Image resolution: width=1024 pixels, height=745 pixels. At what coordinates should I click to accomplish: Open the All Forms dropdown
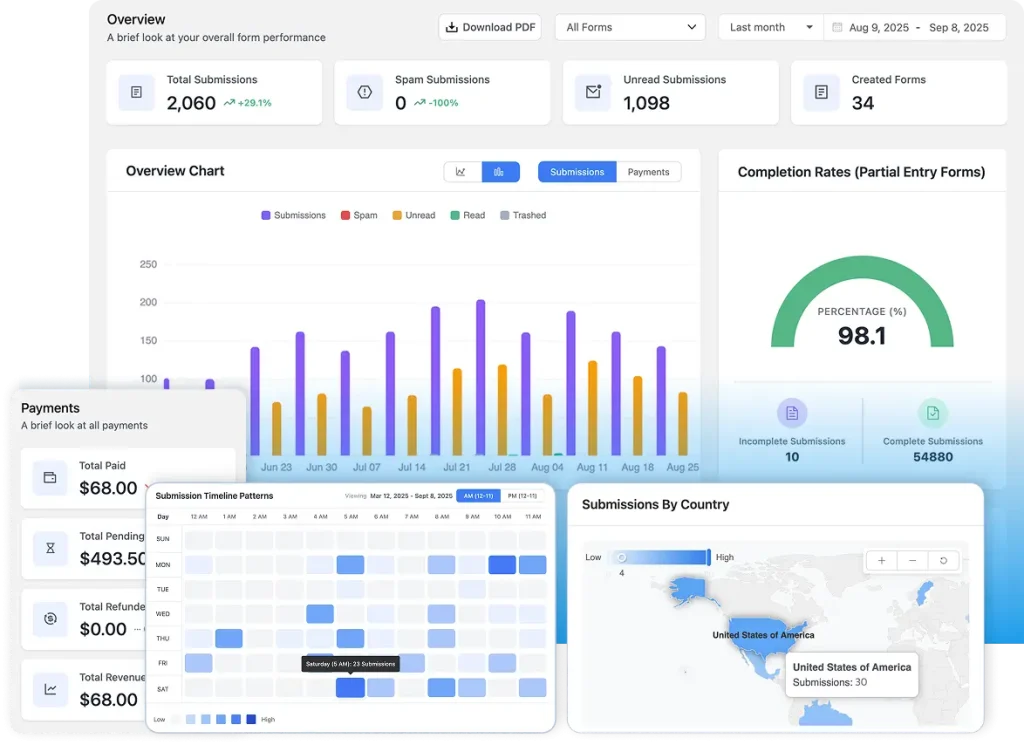click(629, 27)
